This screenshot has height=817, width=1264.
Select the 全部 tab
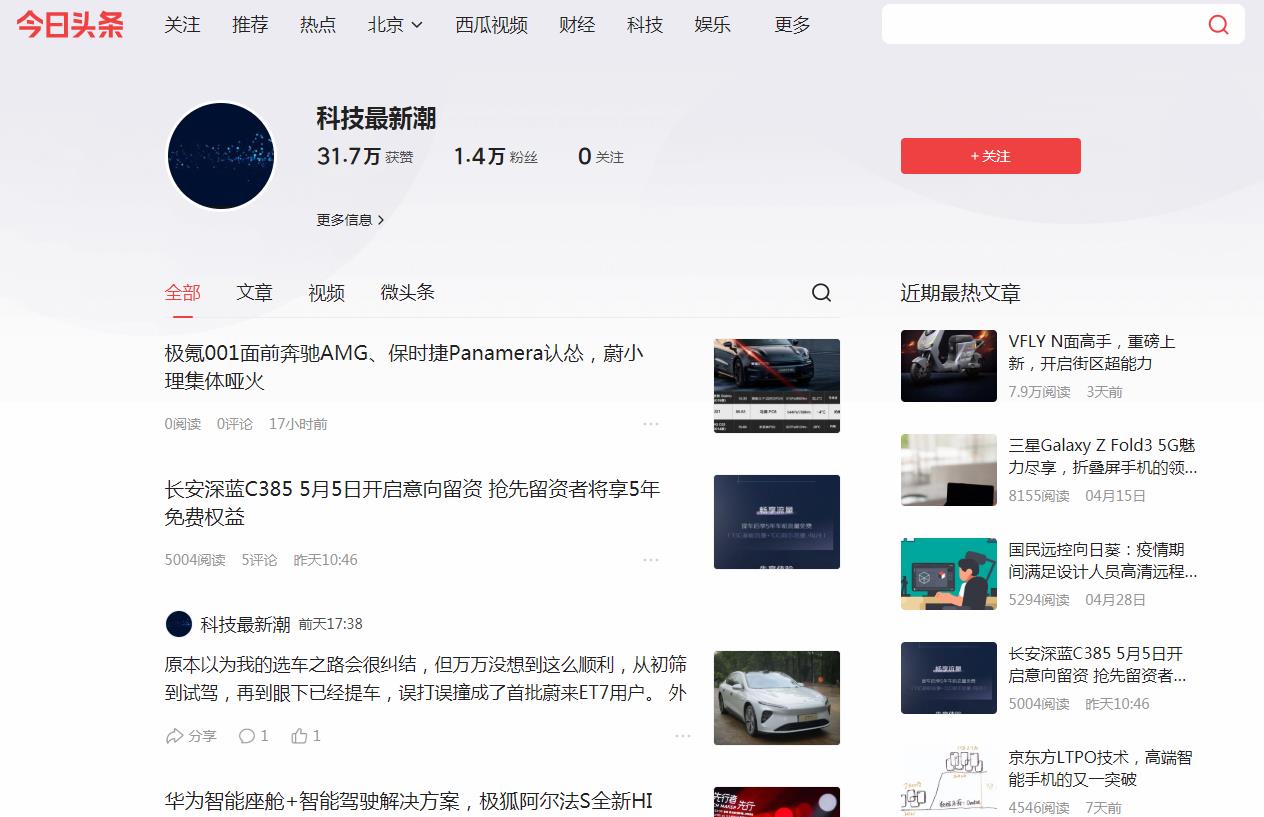tap(183, 292)
